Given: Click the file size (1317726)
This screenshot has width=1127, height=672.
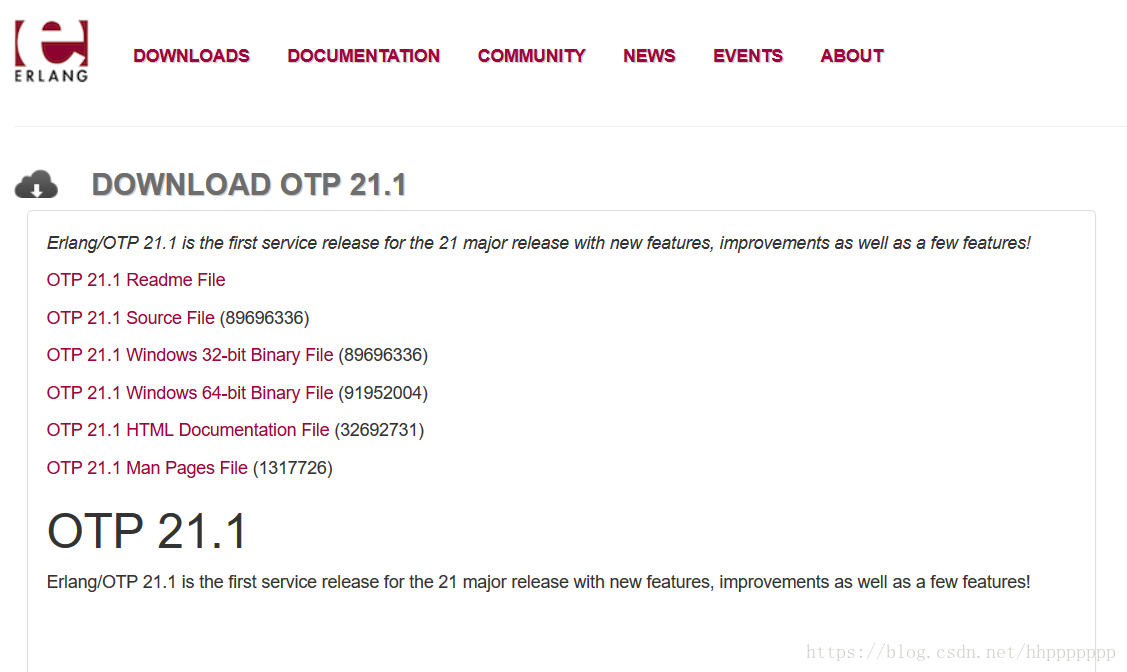Looking at the screenshot, I should (293, 468).
